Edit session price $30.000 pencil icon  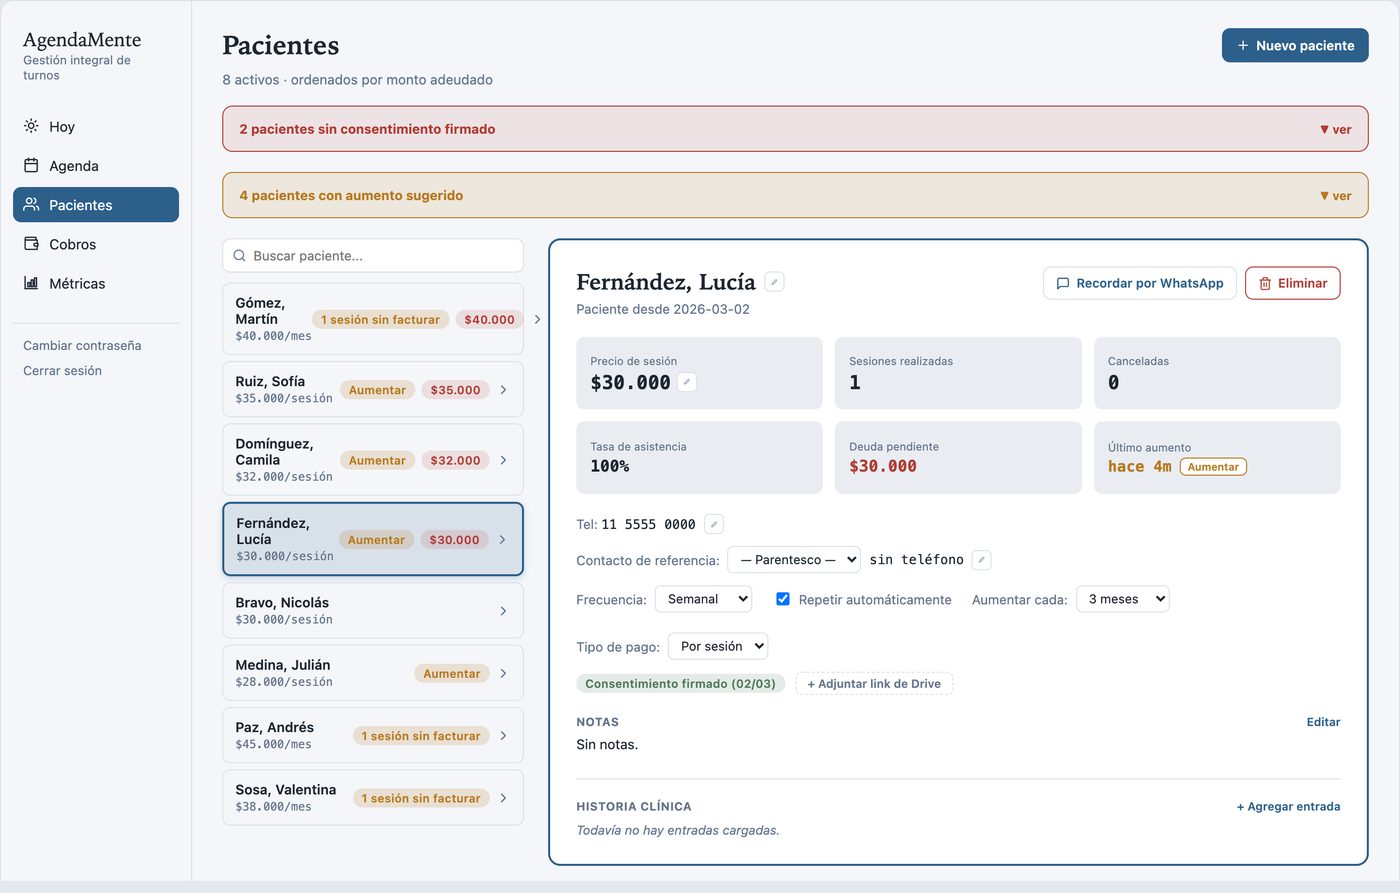point(686,381)
